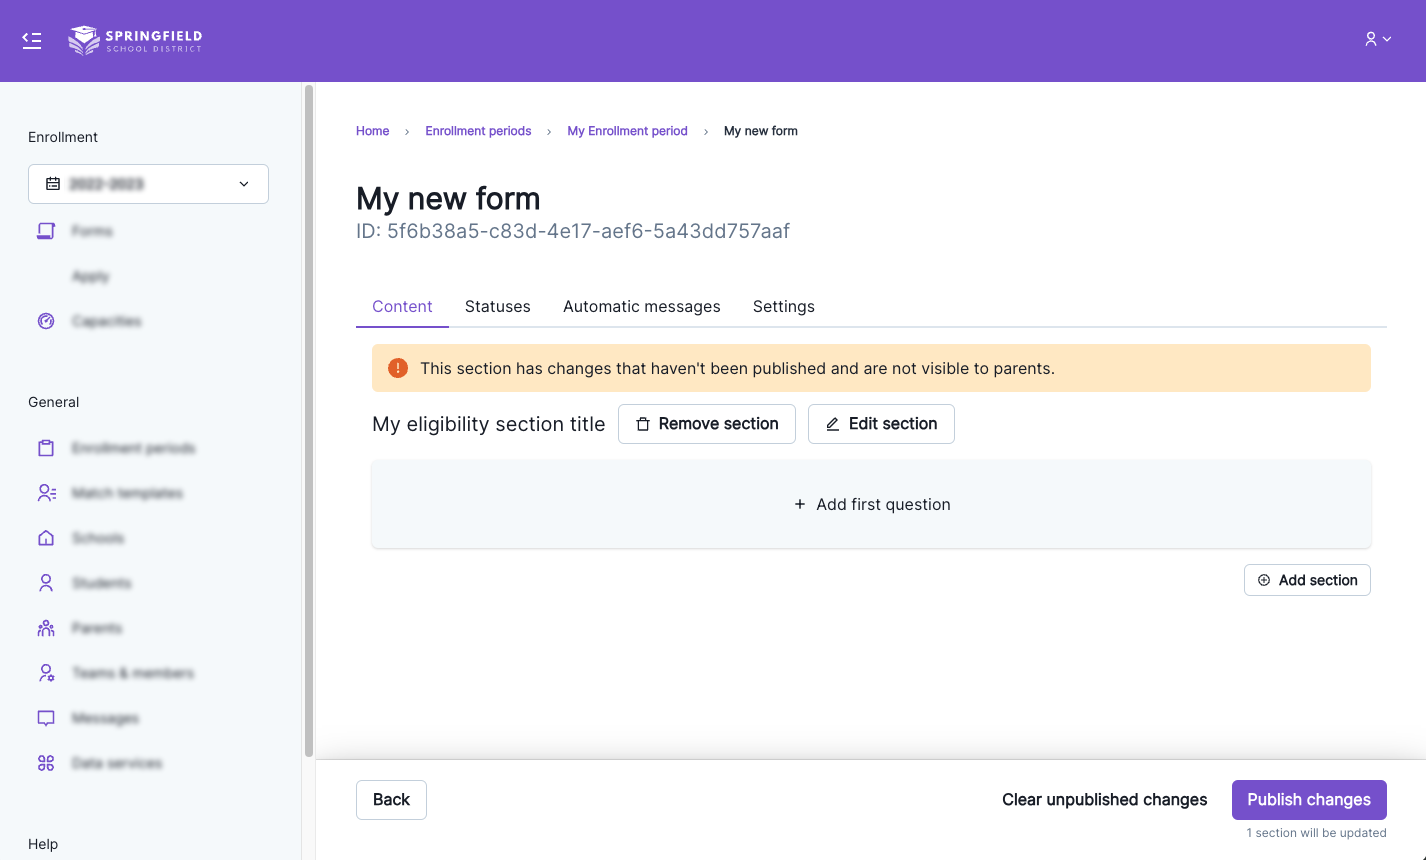
Task: Click the Students person icon in sidebar
Action: coord(46,583)
